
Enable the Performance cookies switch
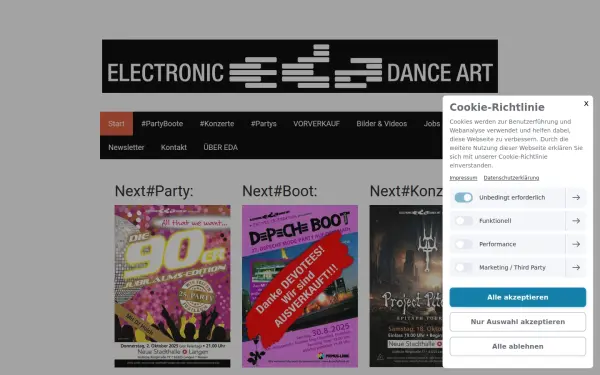[463, 244]
